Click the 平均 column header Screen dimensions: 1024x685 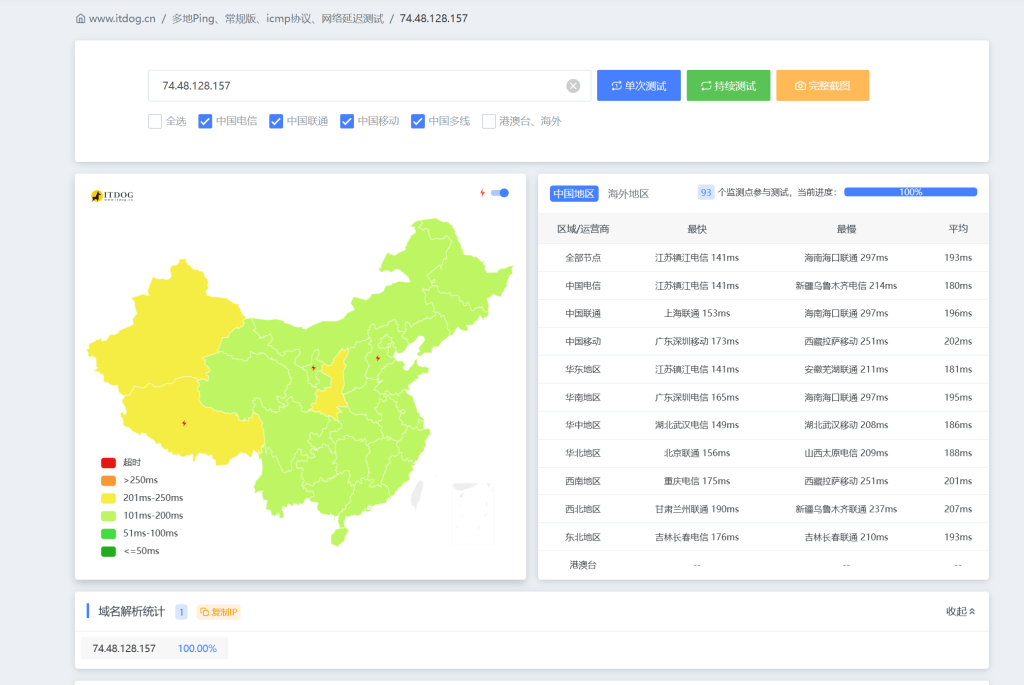pyautogui.click(x=958, y=229)
